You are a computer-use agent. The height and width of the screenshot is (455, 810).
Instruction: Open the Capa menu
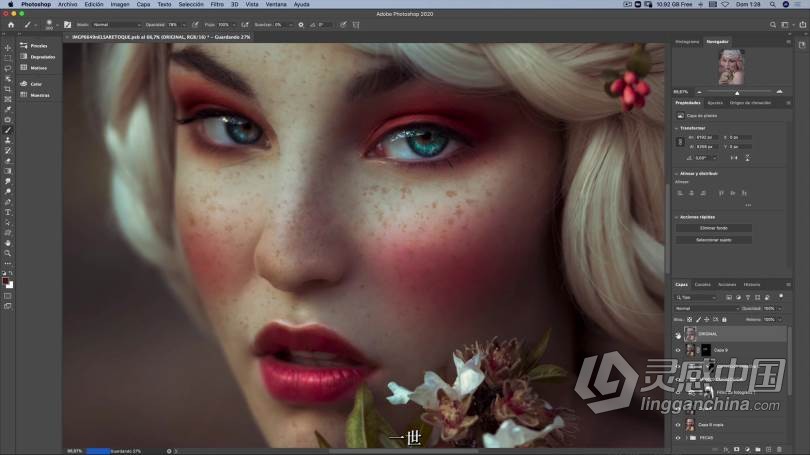tap(143, 4)
